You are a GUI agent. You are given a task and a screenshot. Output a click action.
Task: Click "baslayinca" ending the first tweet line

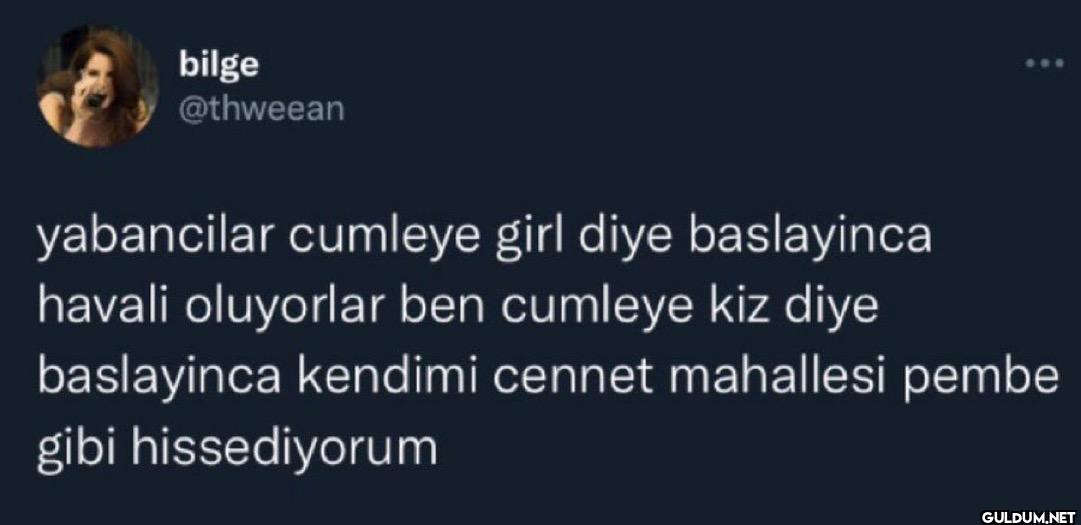pyautogui.click(x=807, y=238)
